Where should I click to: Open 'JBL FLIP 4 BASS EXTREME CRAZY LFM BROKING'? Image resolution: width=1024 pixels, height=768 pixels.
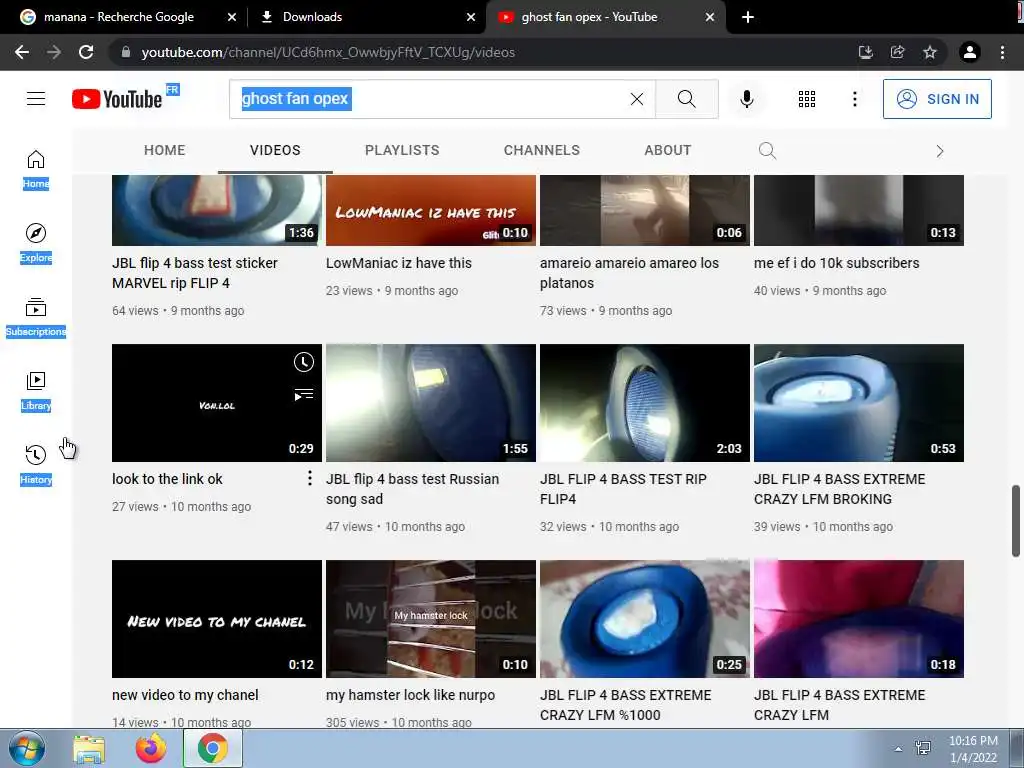839,489
